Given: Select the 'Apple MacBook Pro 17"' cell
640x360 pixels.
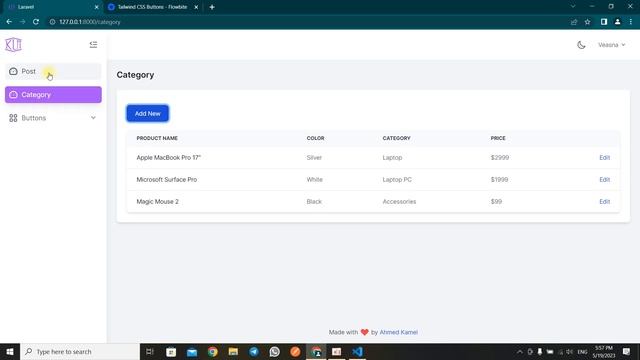Looking at the screenshot, I should [x=169, y=158].
